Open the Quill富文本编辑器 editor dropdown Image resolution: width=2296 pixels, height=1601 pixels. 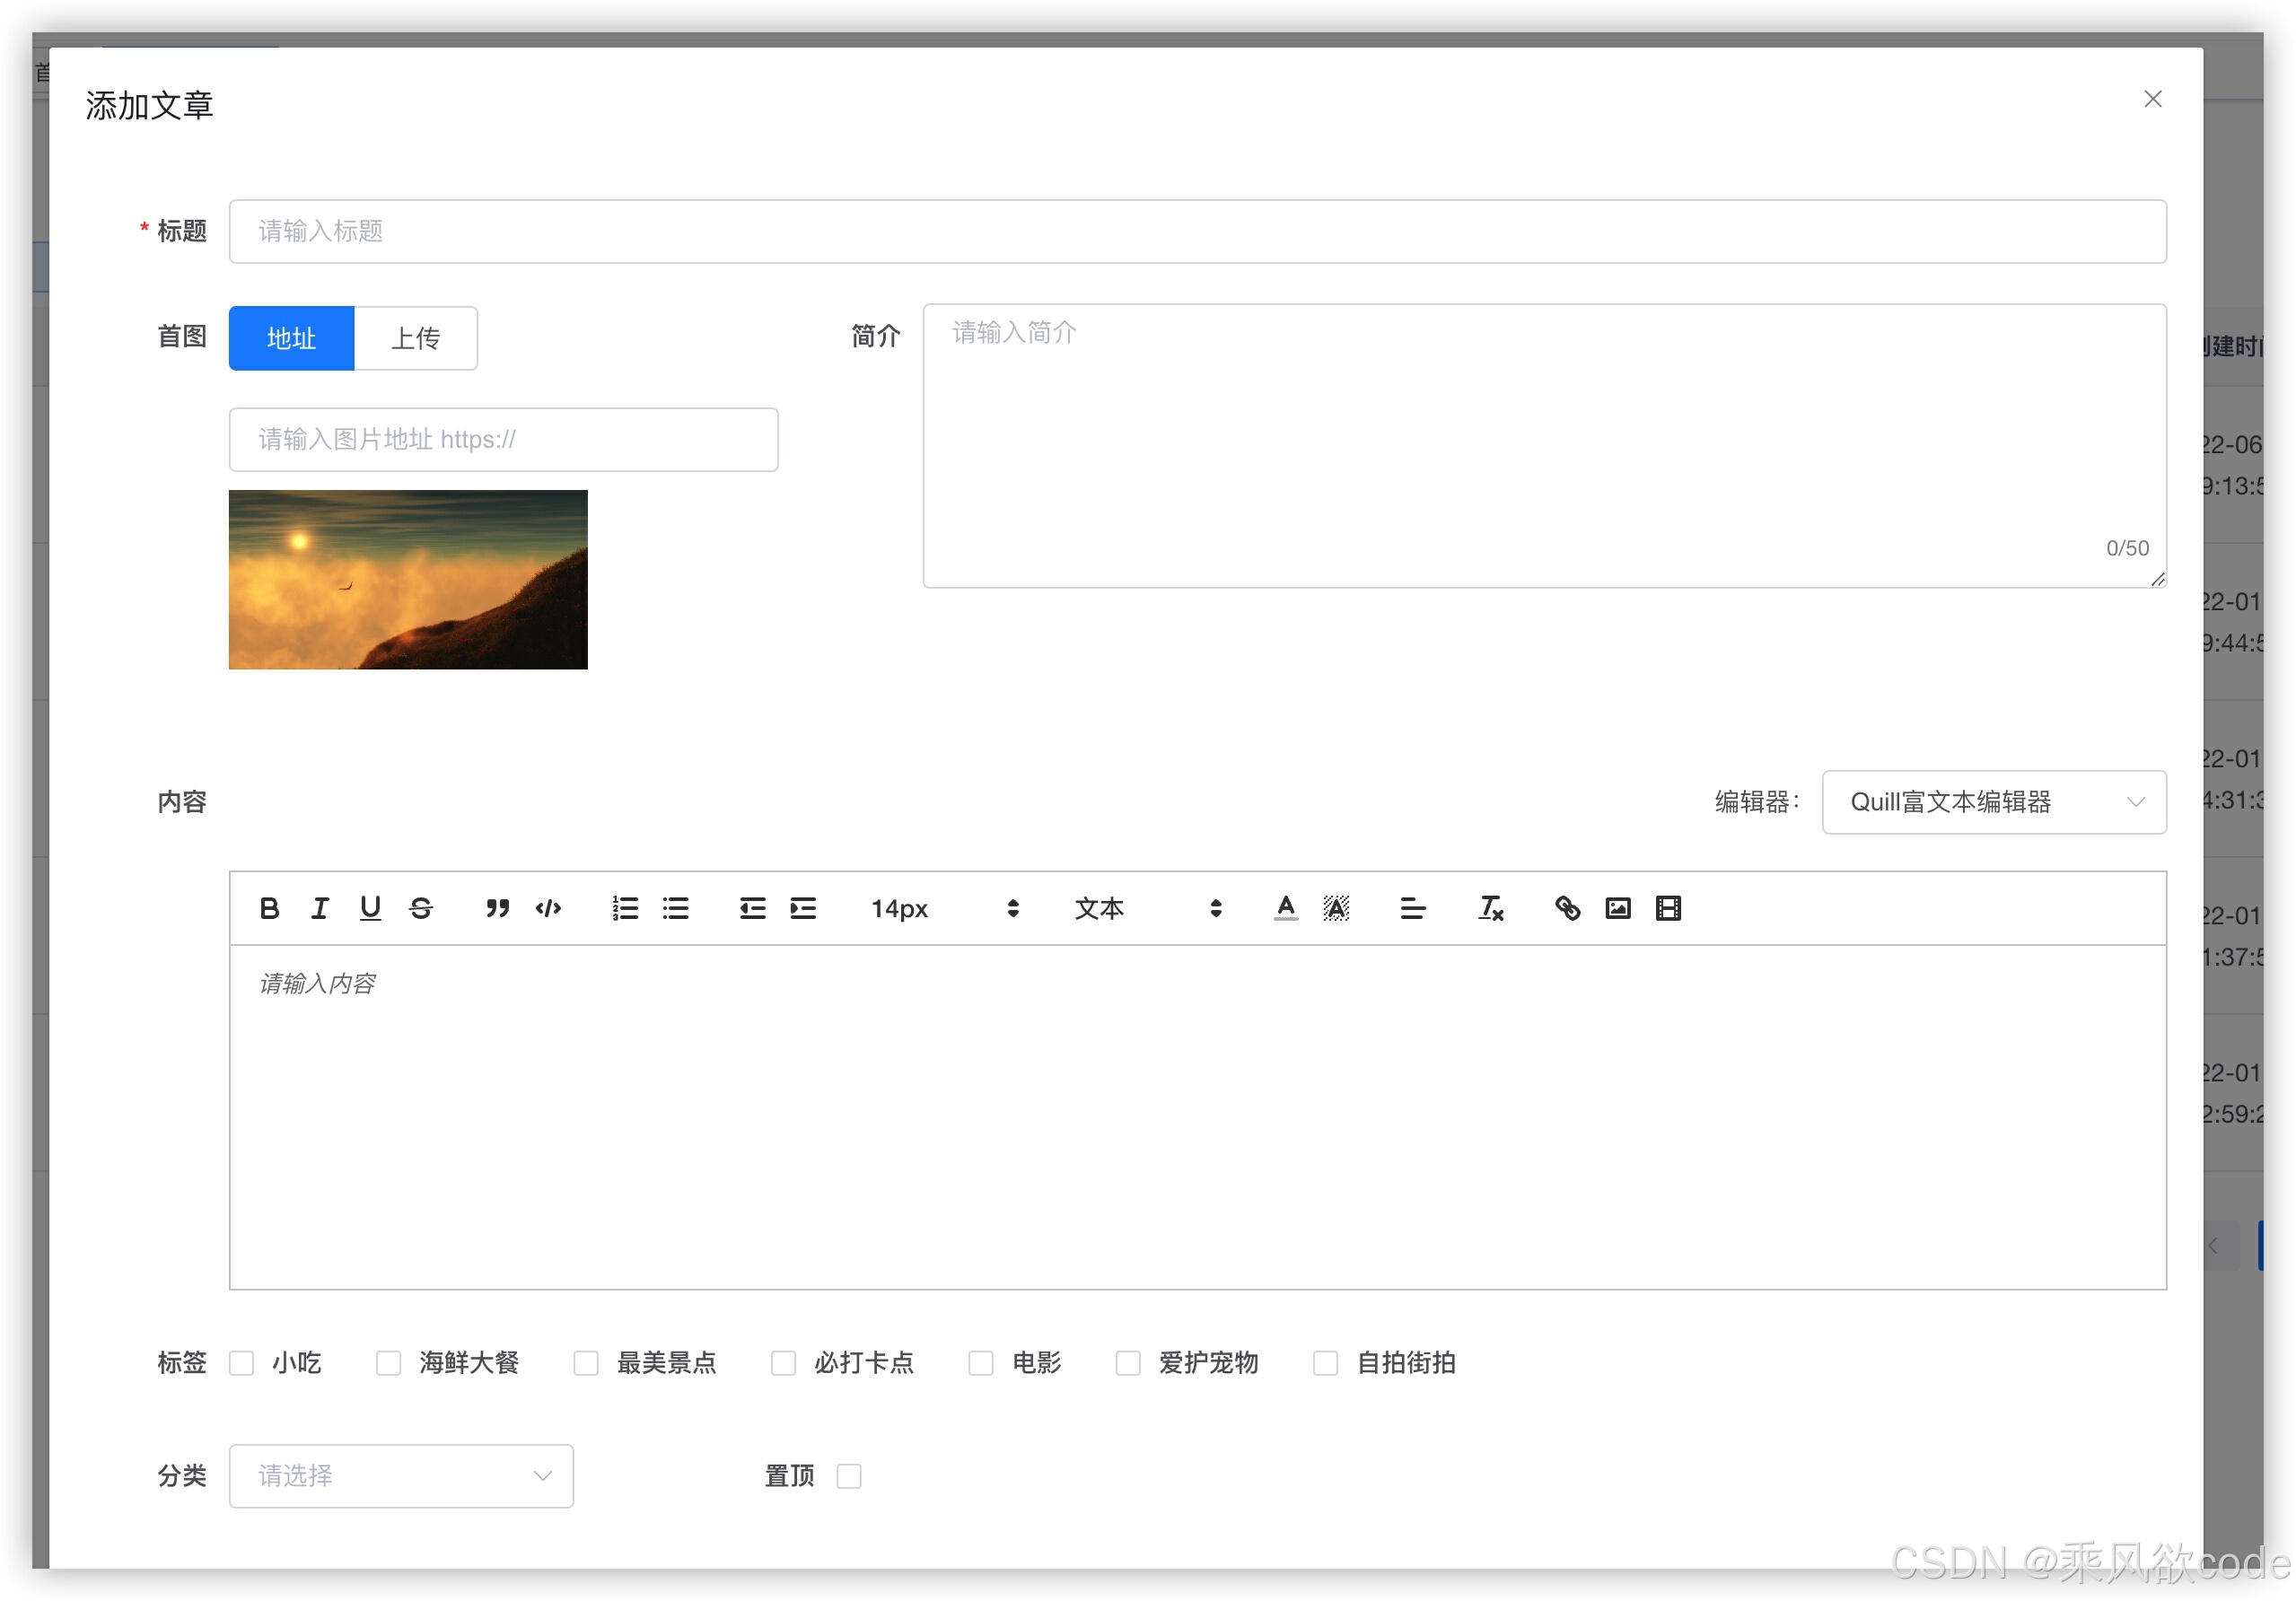[1993, 802]
